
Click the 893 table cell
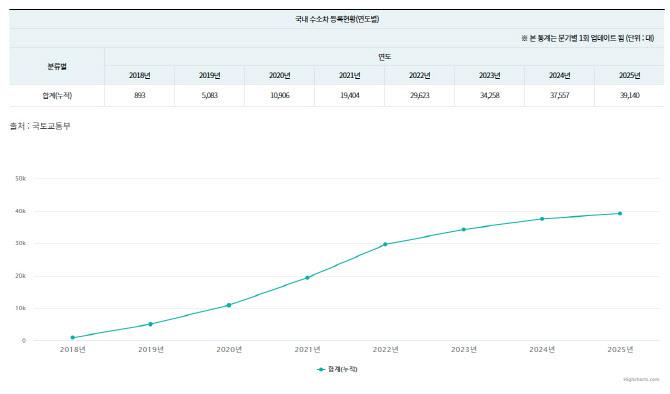click(x=140, y=95)
